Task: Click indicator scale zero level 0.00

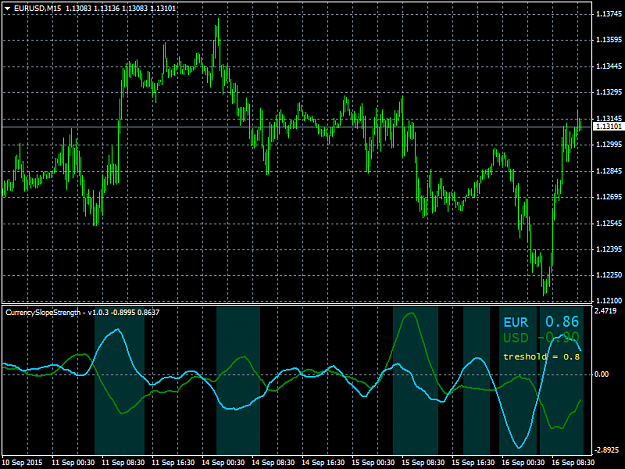Action: 602,374
